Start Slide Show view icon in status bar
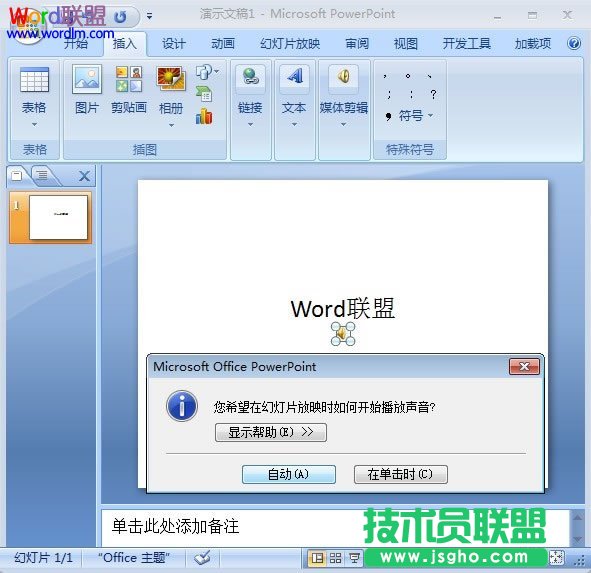 coord(354,558)
